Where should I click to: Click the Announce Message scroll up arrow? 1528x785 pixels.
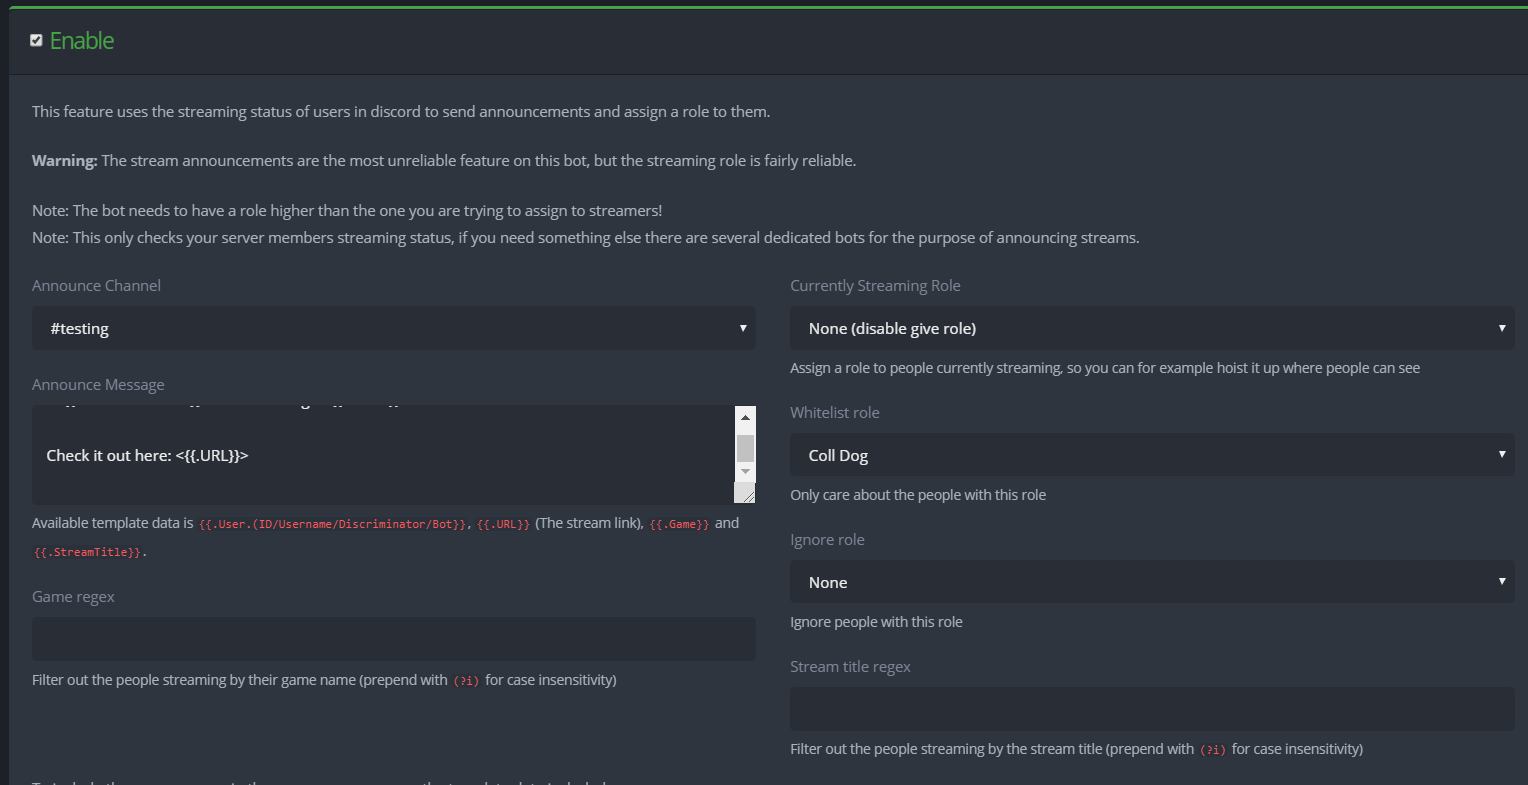745,417
